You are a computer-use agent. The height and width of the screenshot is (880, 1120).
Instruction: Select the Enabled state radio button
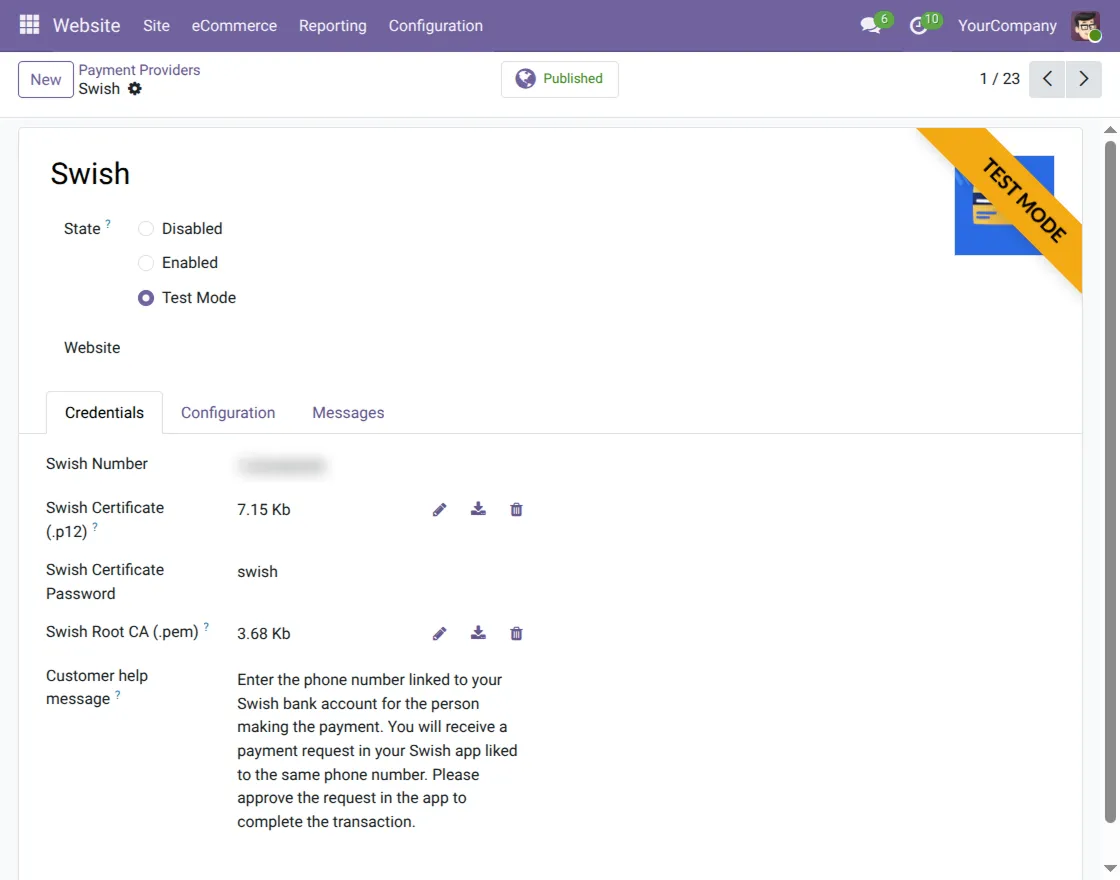pyautogui.click(x=146, y=263)
